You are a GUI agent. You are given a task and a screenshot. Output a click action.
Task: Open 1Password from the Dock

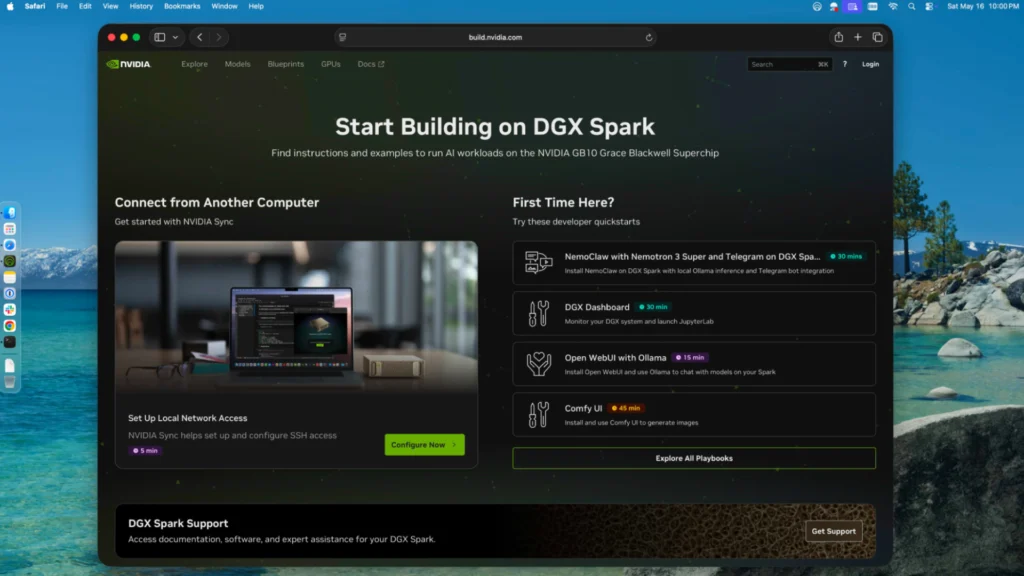tap(10, 293)
